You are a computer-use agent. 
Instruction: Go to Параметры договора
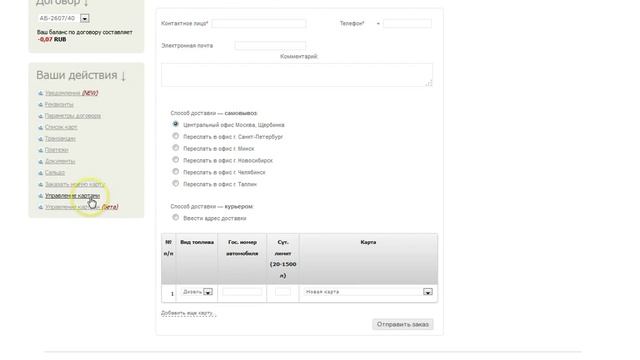click(73, 116)
